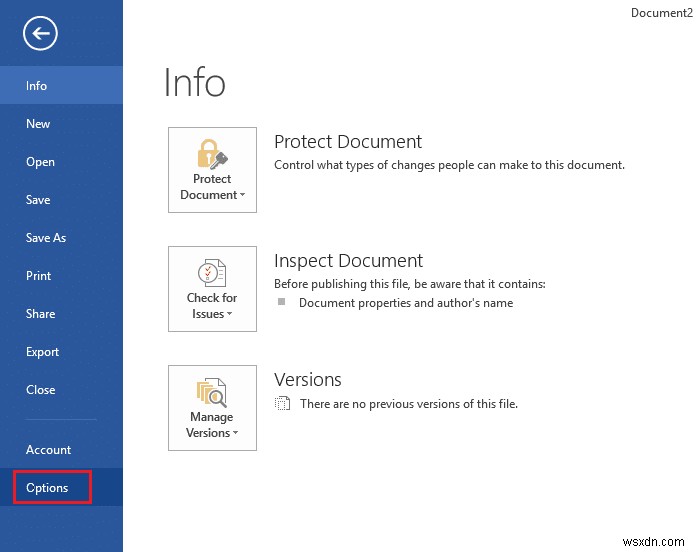Click the versions page icon beside 'There are no previous versions'
696x552 pixels.
[x=282, y=403]
